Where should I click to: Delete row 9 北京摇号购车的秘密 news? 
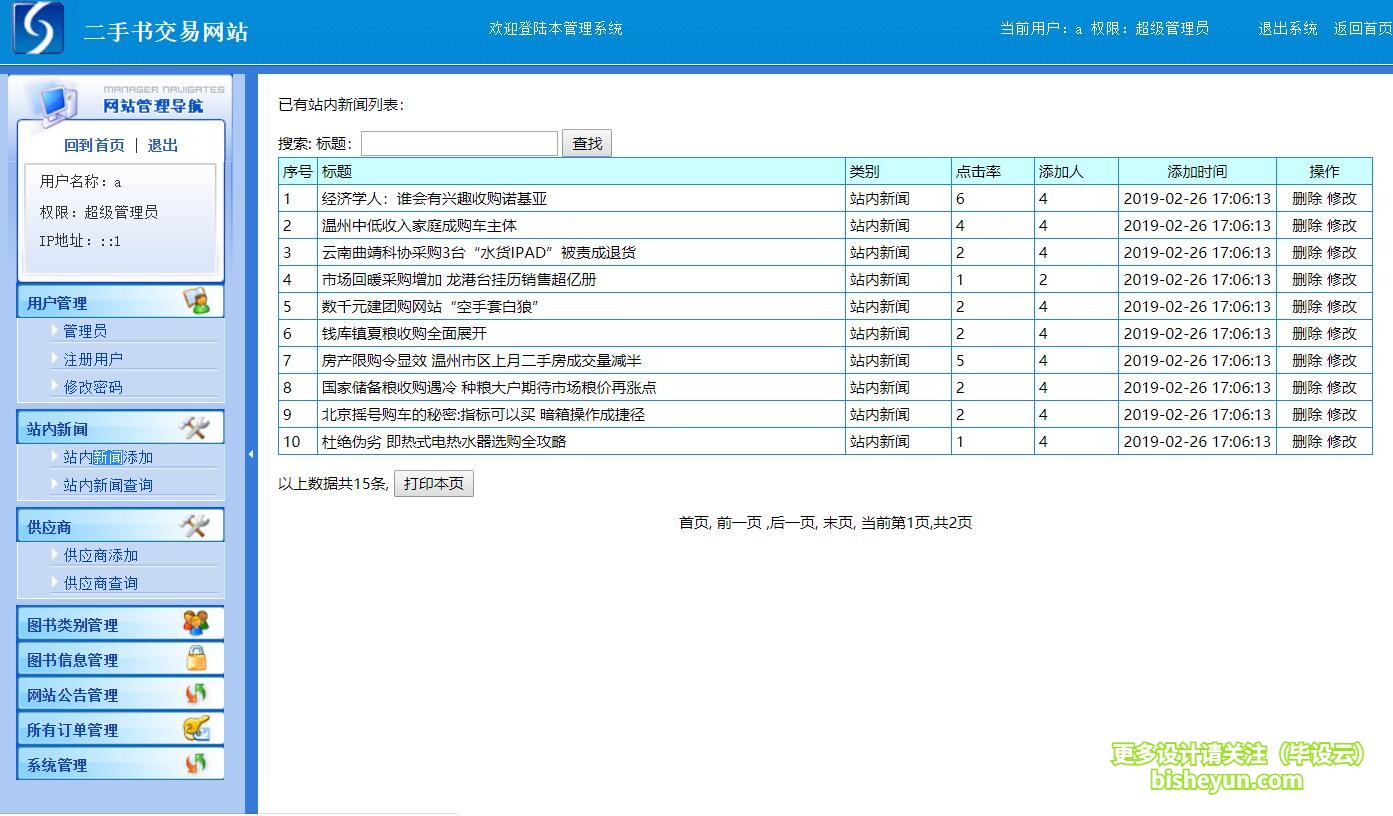(x=1307, y=414)
